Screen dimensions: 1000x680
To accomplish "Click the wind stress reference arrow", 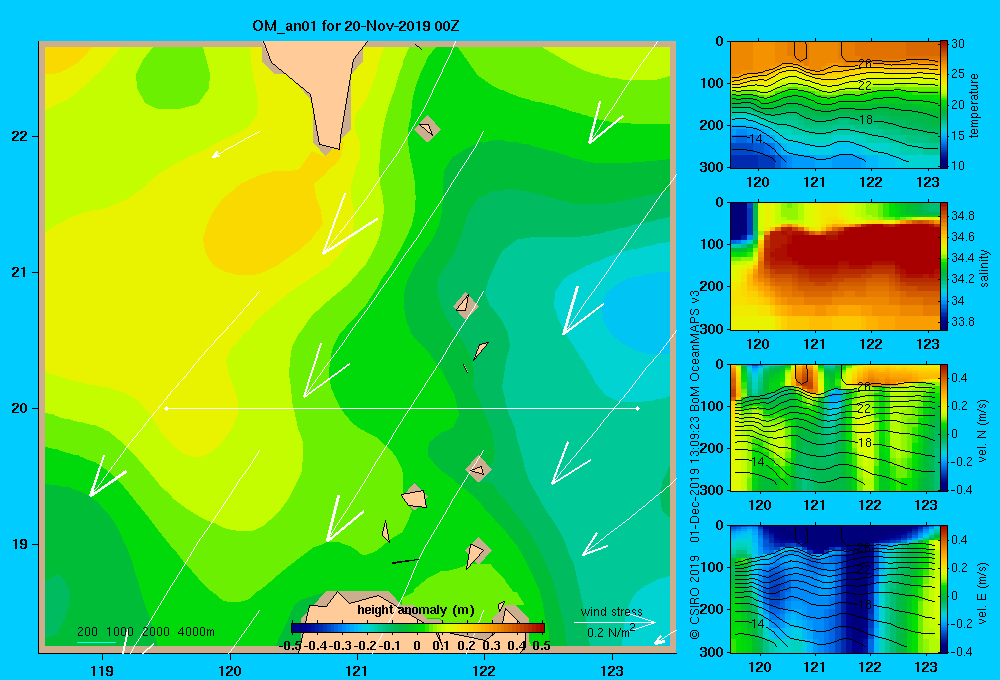I will pyautogui.click(x=614, y=622).
